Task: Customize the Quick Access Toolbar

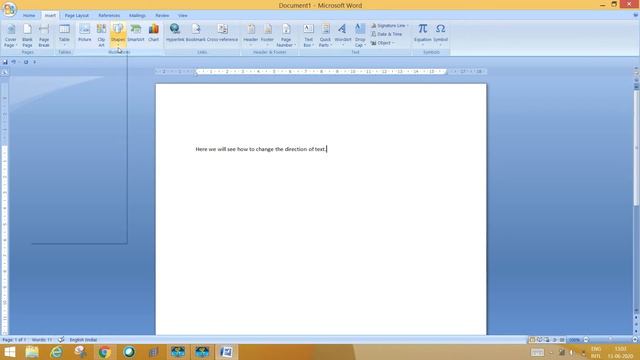Action: click(35, 62)
